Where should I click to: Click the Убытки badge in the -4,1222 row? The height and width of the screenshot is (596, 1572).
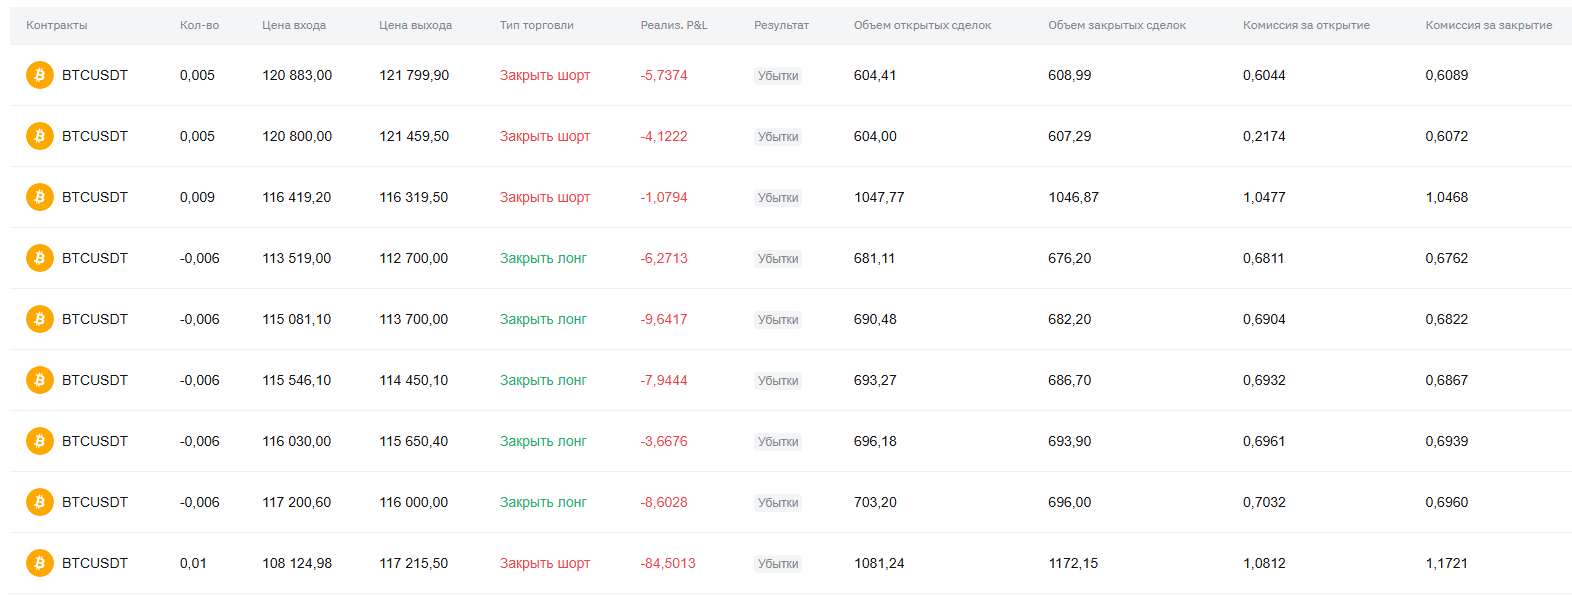pyautogui.click(x=778, y=137)
